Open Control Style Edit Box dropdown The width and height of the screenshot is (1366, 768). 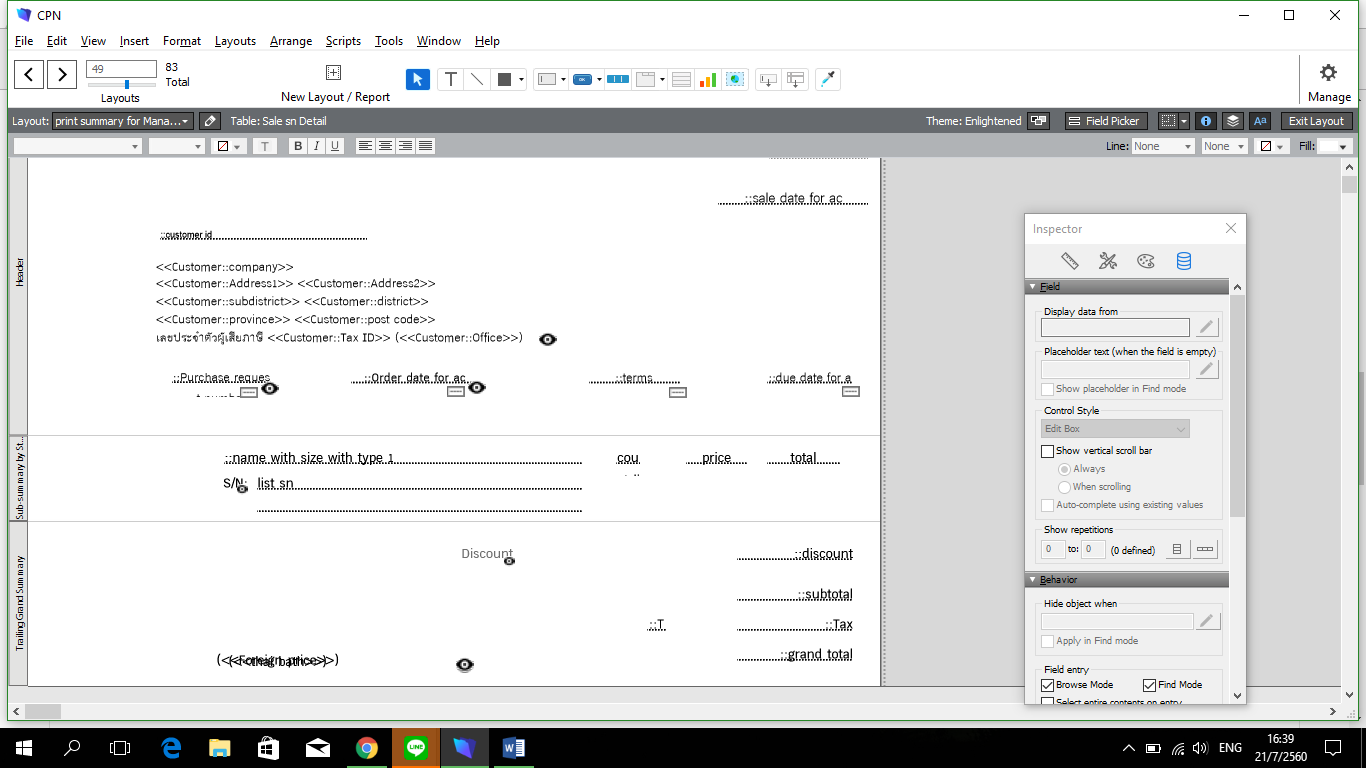point(1115,429)
